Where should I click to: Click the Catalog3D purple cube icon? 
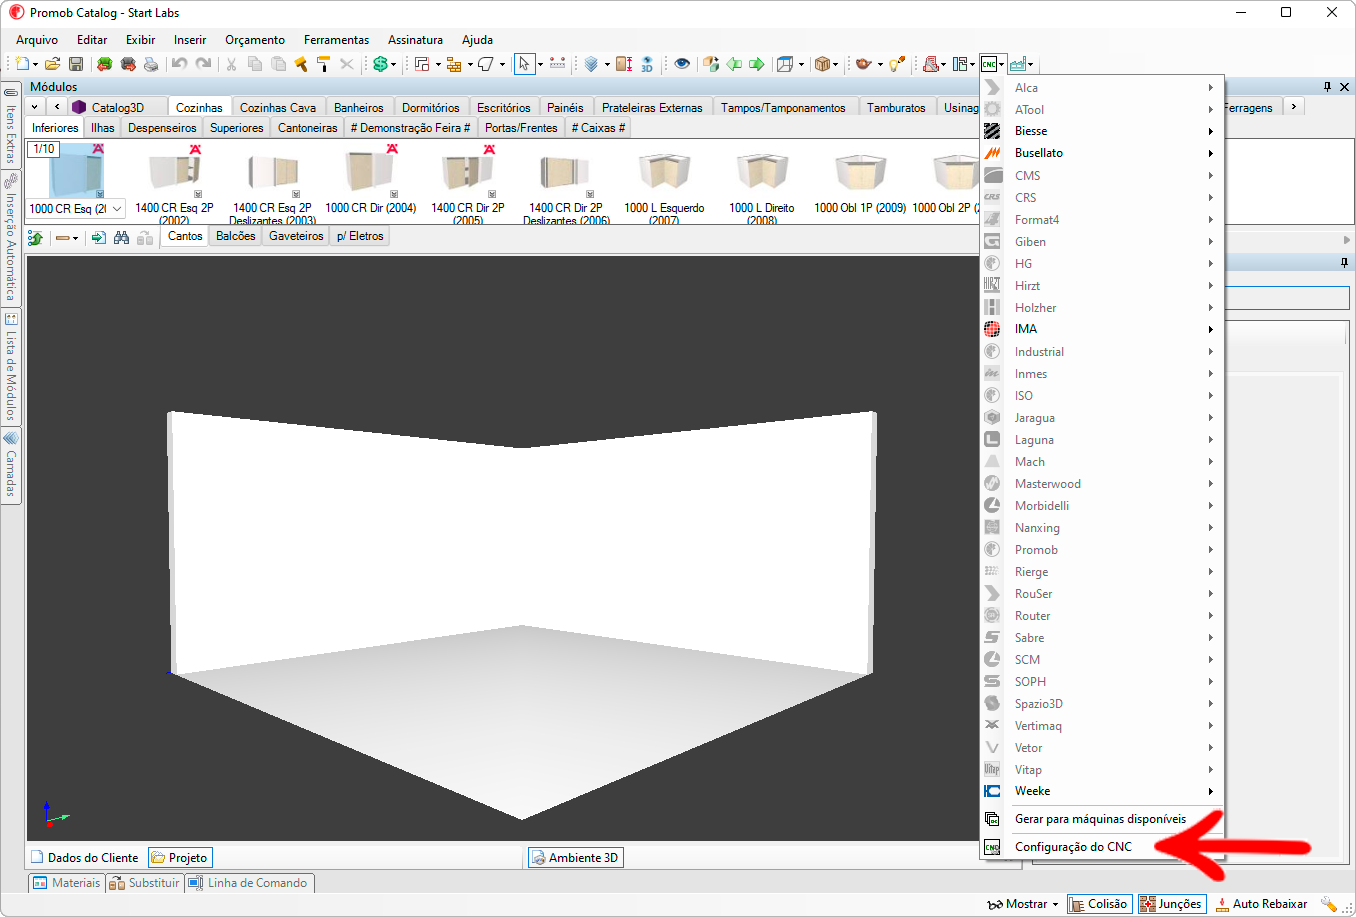tap(79, 107)
